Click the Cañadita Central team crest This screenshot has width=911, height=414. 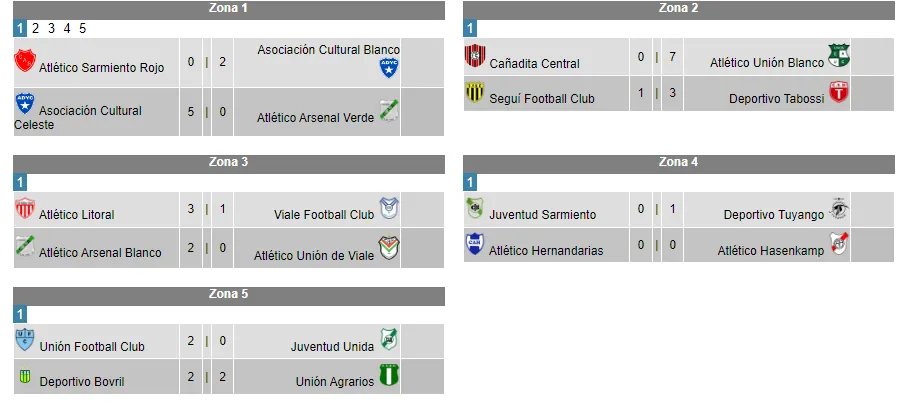[475, 56]
